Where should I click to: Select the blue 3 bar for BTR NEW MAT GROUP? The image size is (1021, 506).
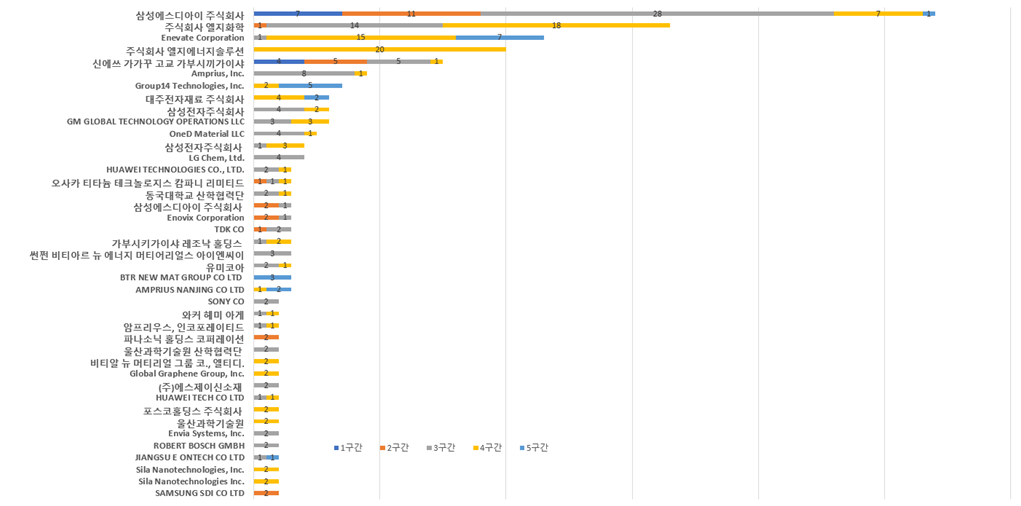point(272,277)
